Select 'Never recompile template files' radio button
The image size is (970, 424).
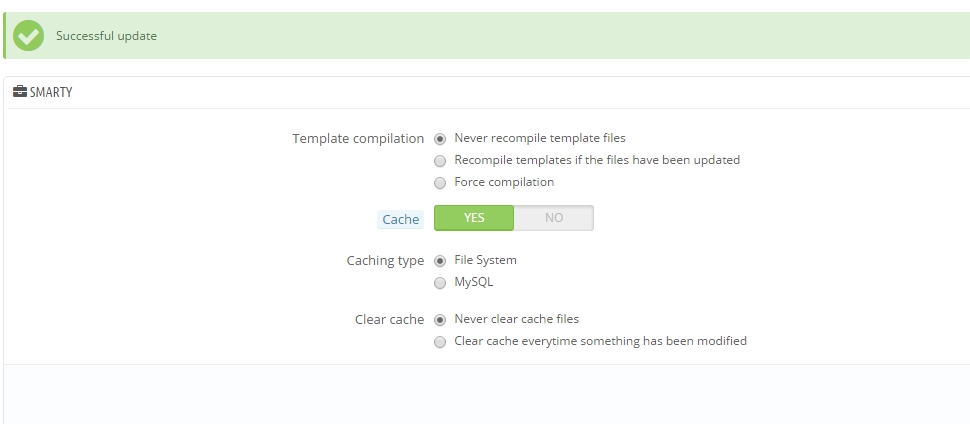tap(440, 139)
